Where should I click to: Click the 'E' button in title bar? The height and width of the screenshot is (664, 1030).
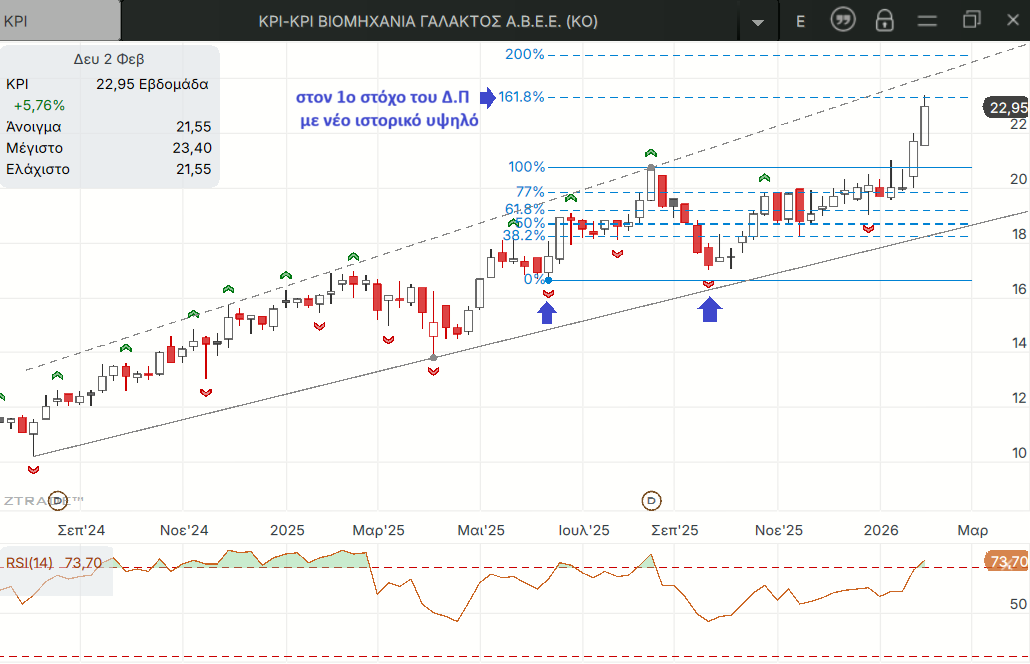coord(800,21)
